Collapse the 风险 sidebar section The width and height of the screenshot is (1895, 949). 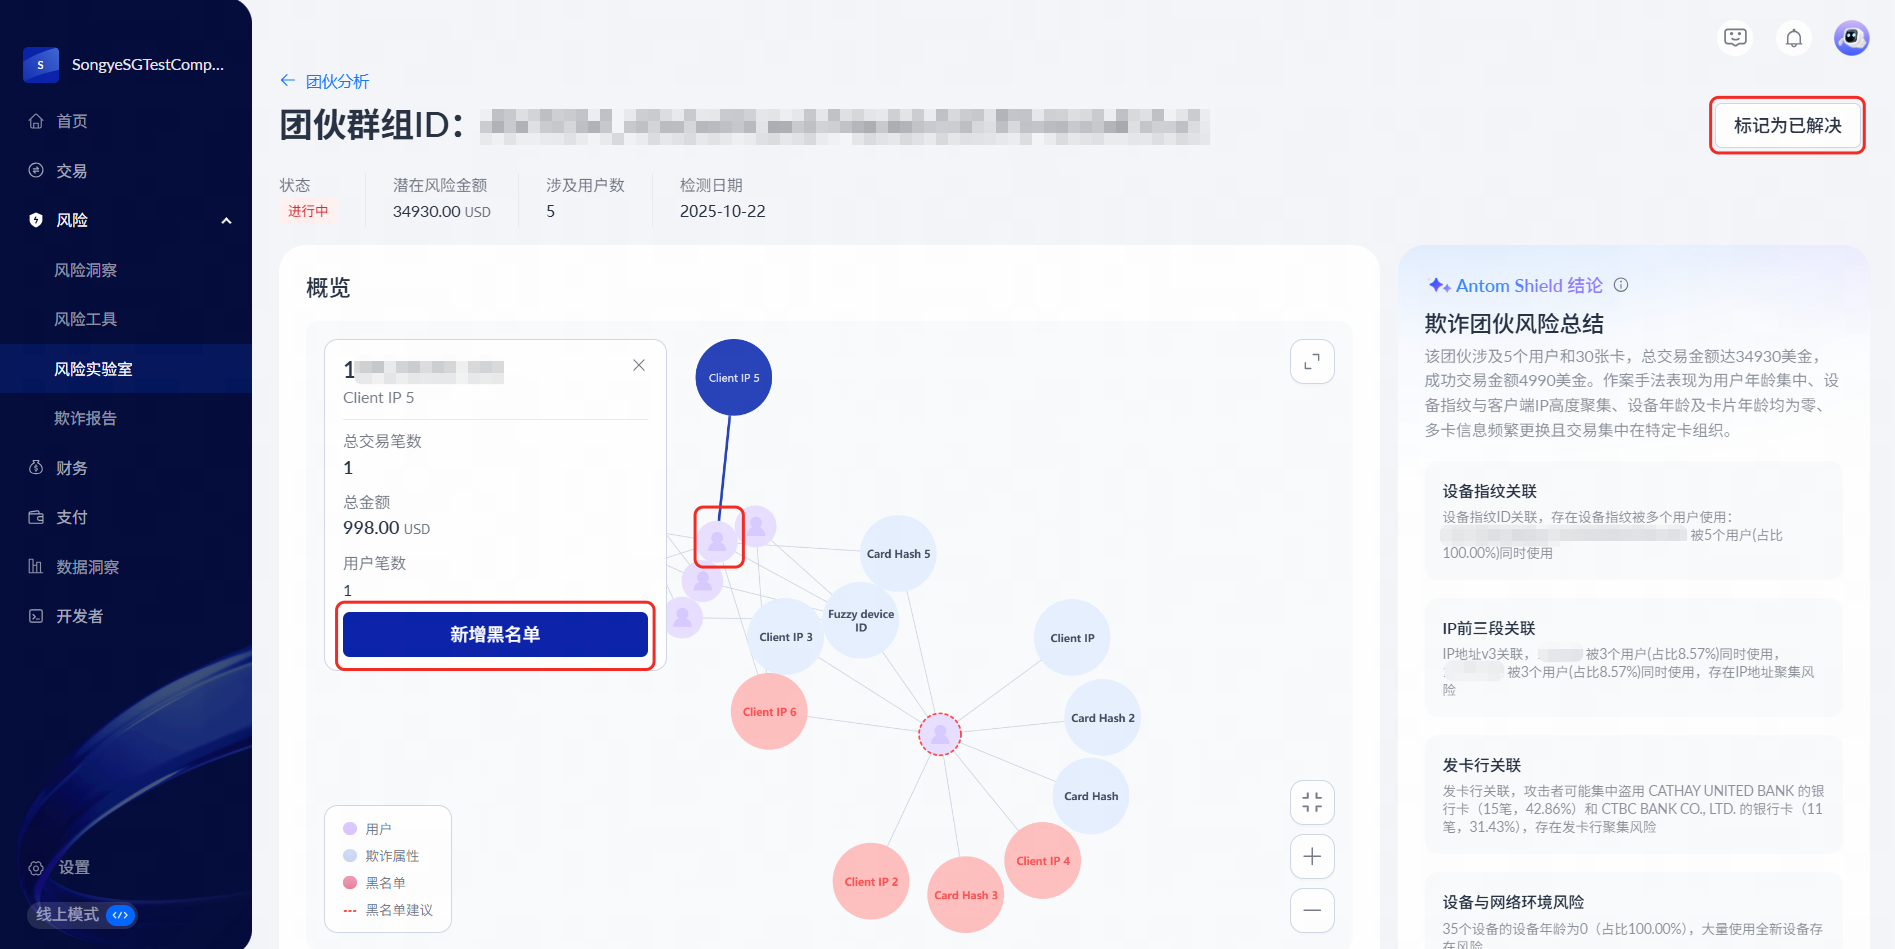coord(226,221)
